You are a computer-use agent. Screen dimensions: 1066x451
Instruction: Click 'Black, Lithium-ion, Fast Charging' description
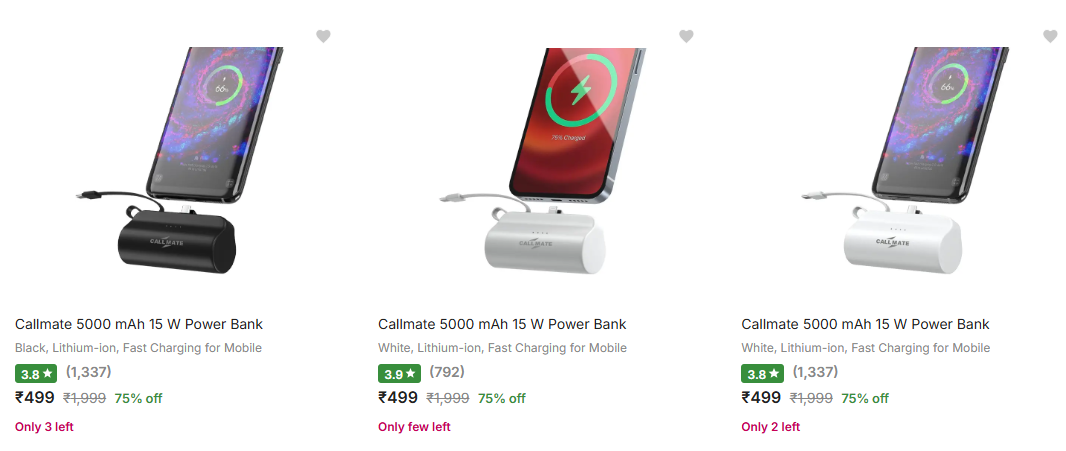tap(138, 348)
